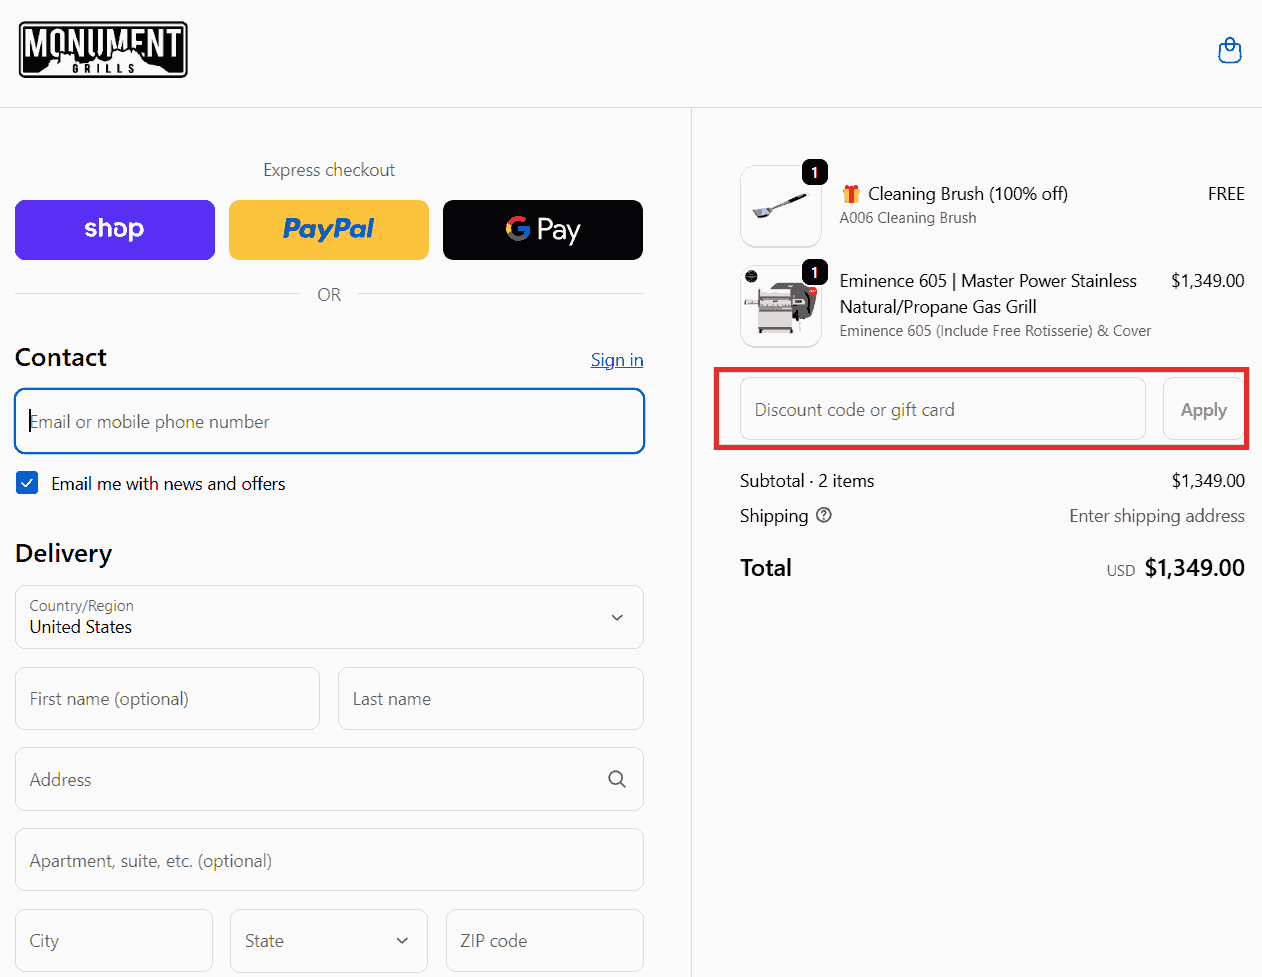Open the Country/Region dropdown

pyautogui.click(x=329, y=617)
